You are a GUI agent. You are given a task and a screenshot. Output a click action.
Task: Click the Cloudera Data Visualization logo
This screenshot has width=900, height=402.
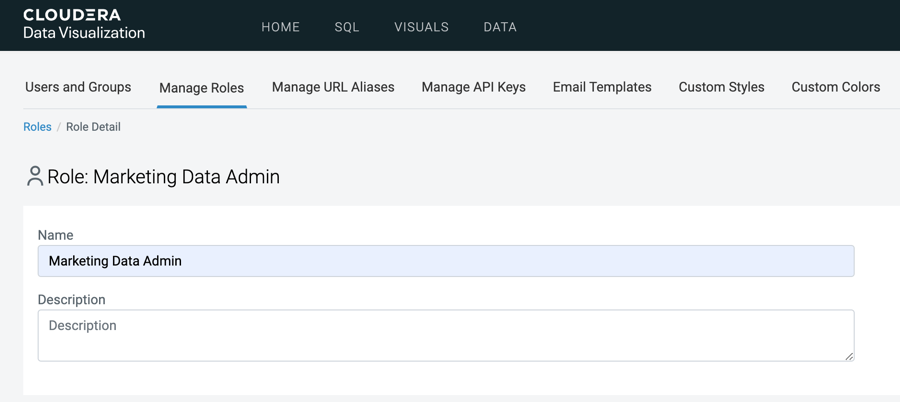pos(84,24)
